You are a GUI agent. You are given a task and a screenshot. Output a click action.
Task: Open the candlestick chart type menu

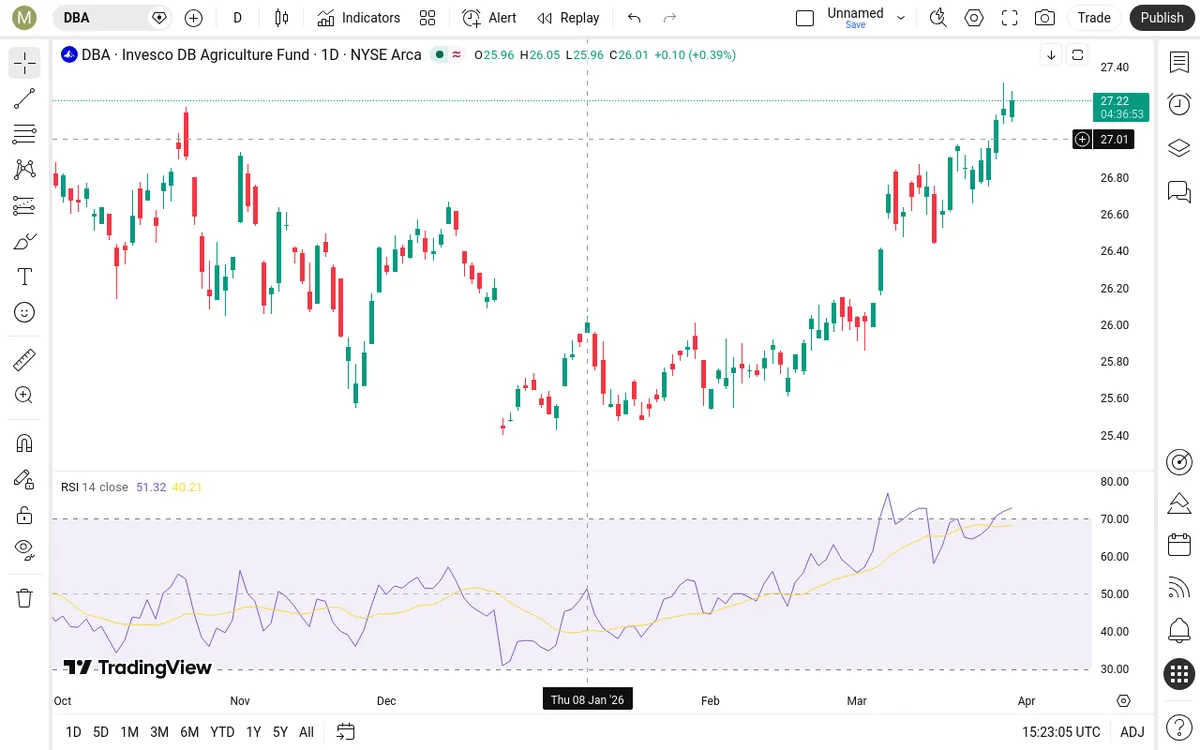pyautogui.click(x=281, y=18)
